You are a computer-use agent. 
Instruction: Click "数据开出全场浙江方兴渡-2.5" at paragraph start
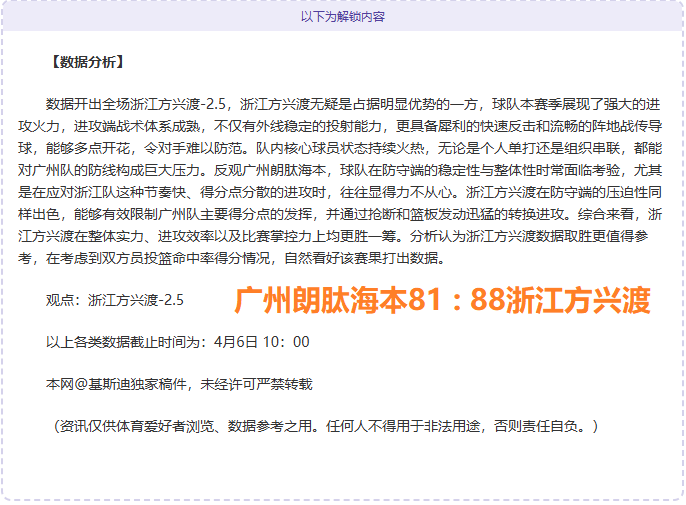pos(139,104)
